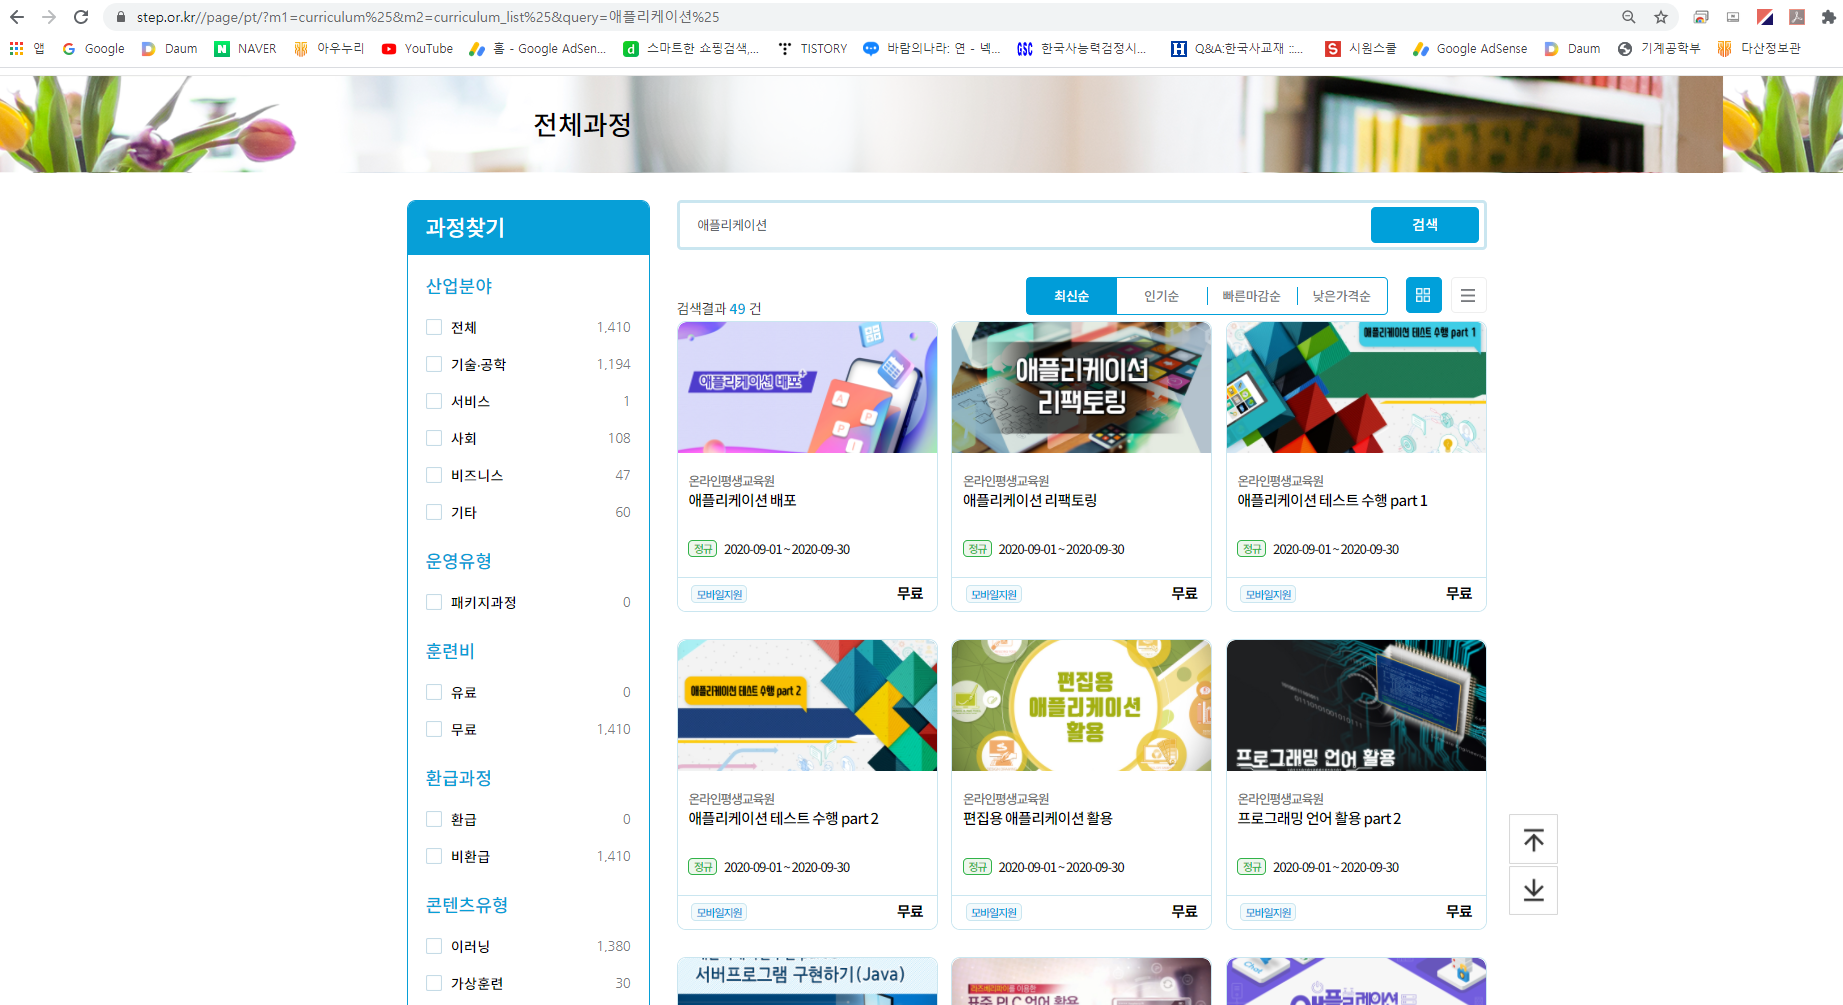Go back to the previous page

(x=17, y=17)
